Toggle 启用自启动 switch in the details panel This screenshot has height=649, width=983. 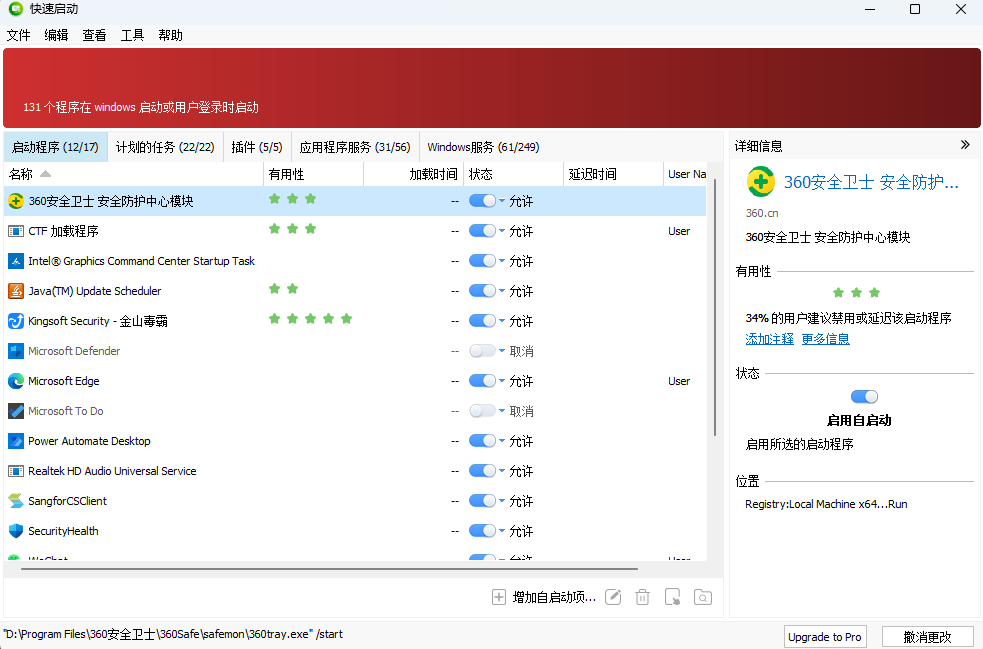pos(864,396)
